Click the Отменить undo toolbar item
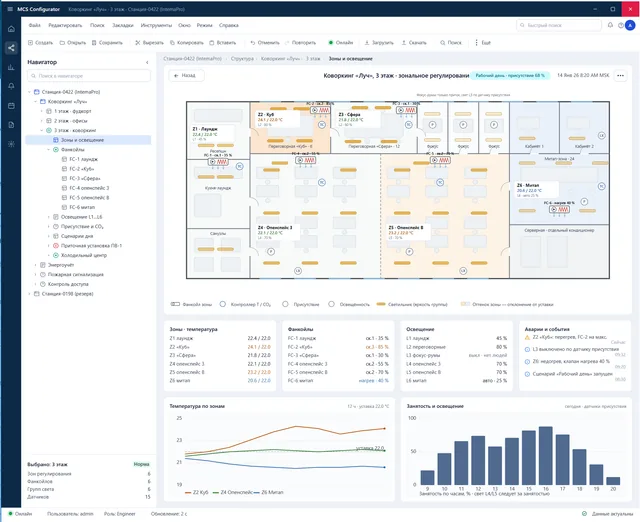640x522 pixels. pyautogui.click(x=265, y=42)
